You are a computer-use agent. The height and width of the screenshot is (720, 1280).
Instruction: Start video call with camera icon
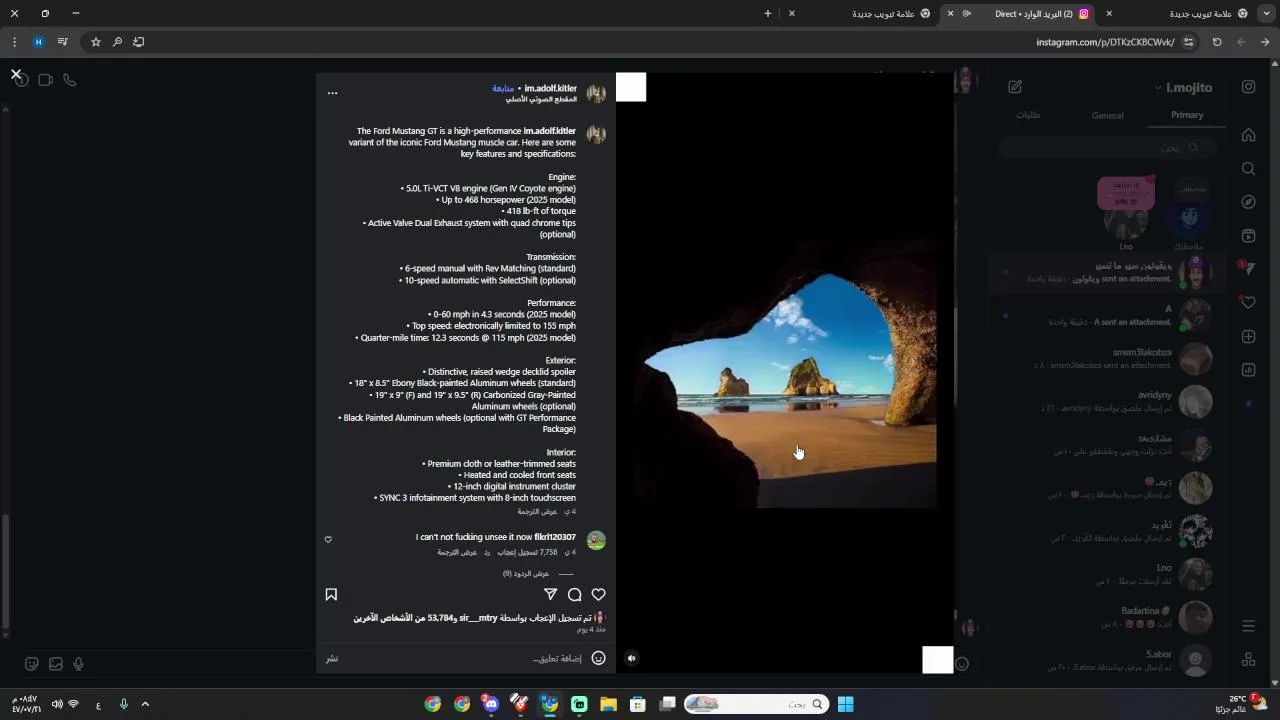[45, 80]
